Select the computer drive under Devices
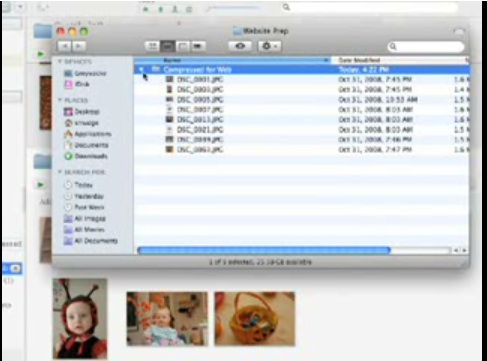487x361 pixels. tap(85, 73)
